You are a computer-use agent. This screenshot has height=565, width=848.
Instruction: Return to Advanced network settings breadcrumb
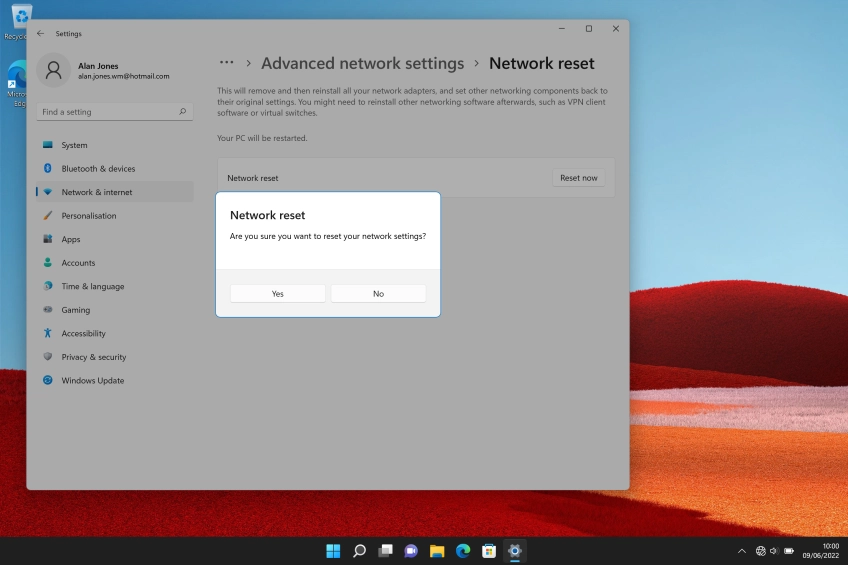point(362,63)
